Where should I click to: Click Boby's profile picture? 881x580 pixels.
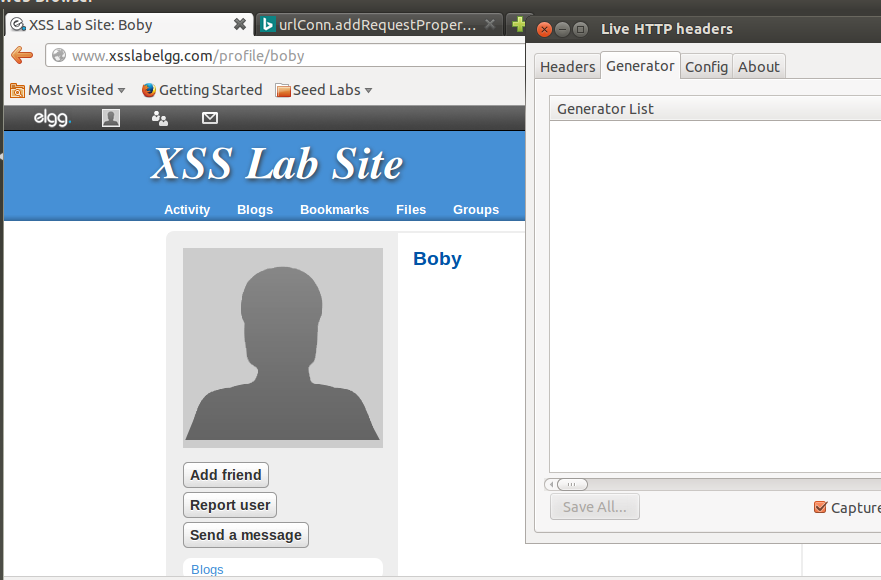pos(283,348)
